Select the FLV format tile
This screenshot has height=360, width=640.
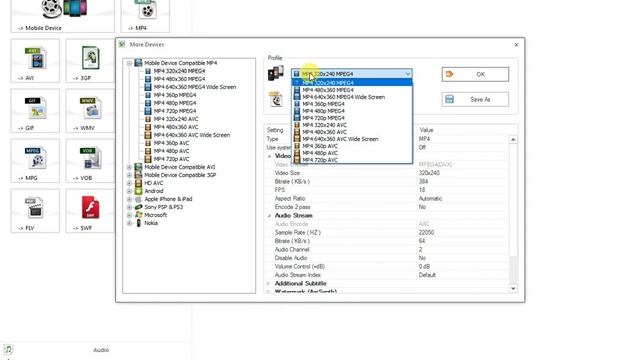35,211
